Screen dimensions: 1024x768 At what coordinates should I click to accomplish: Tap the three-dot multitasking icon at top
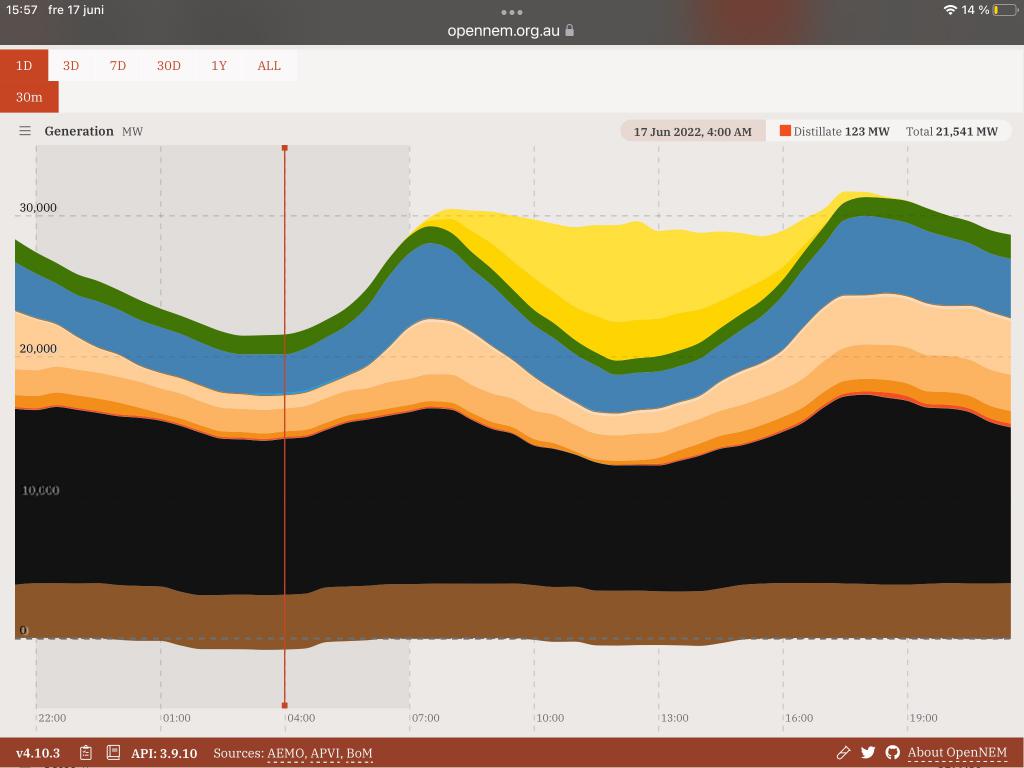click(511, 12)
